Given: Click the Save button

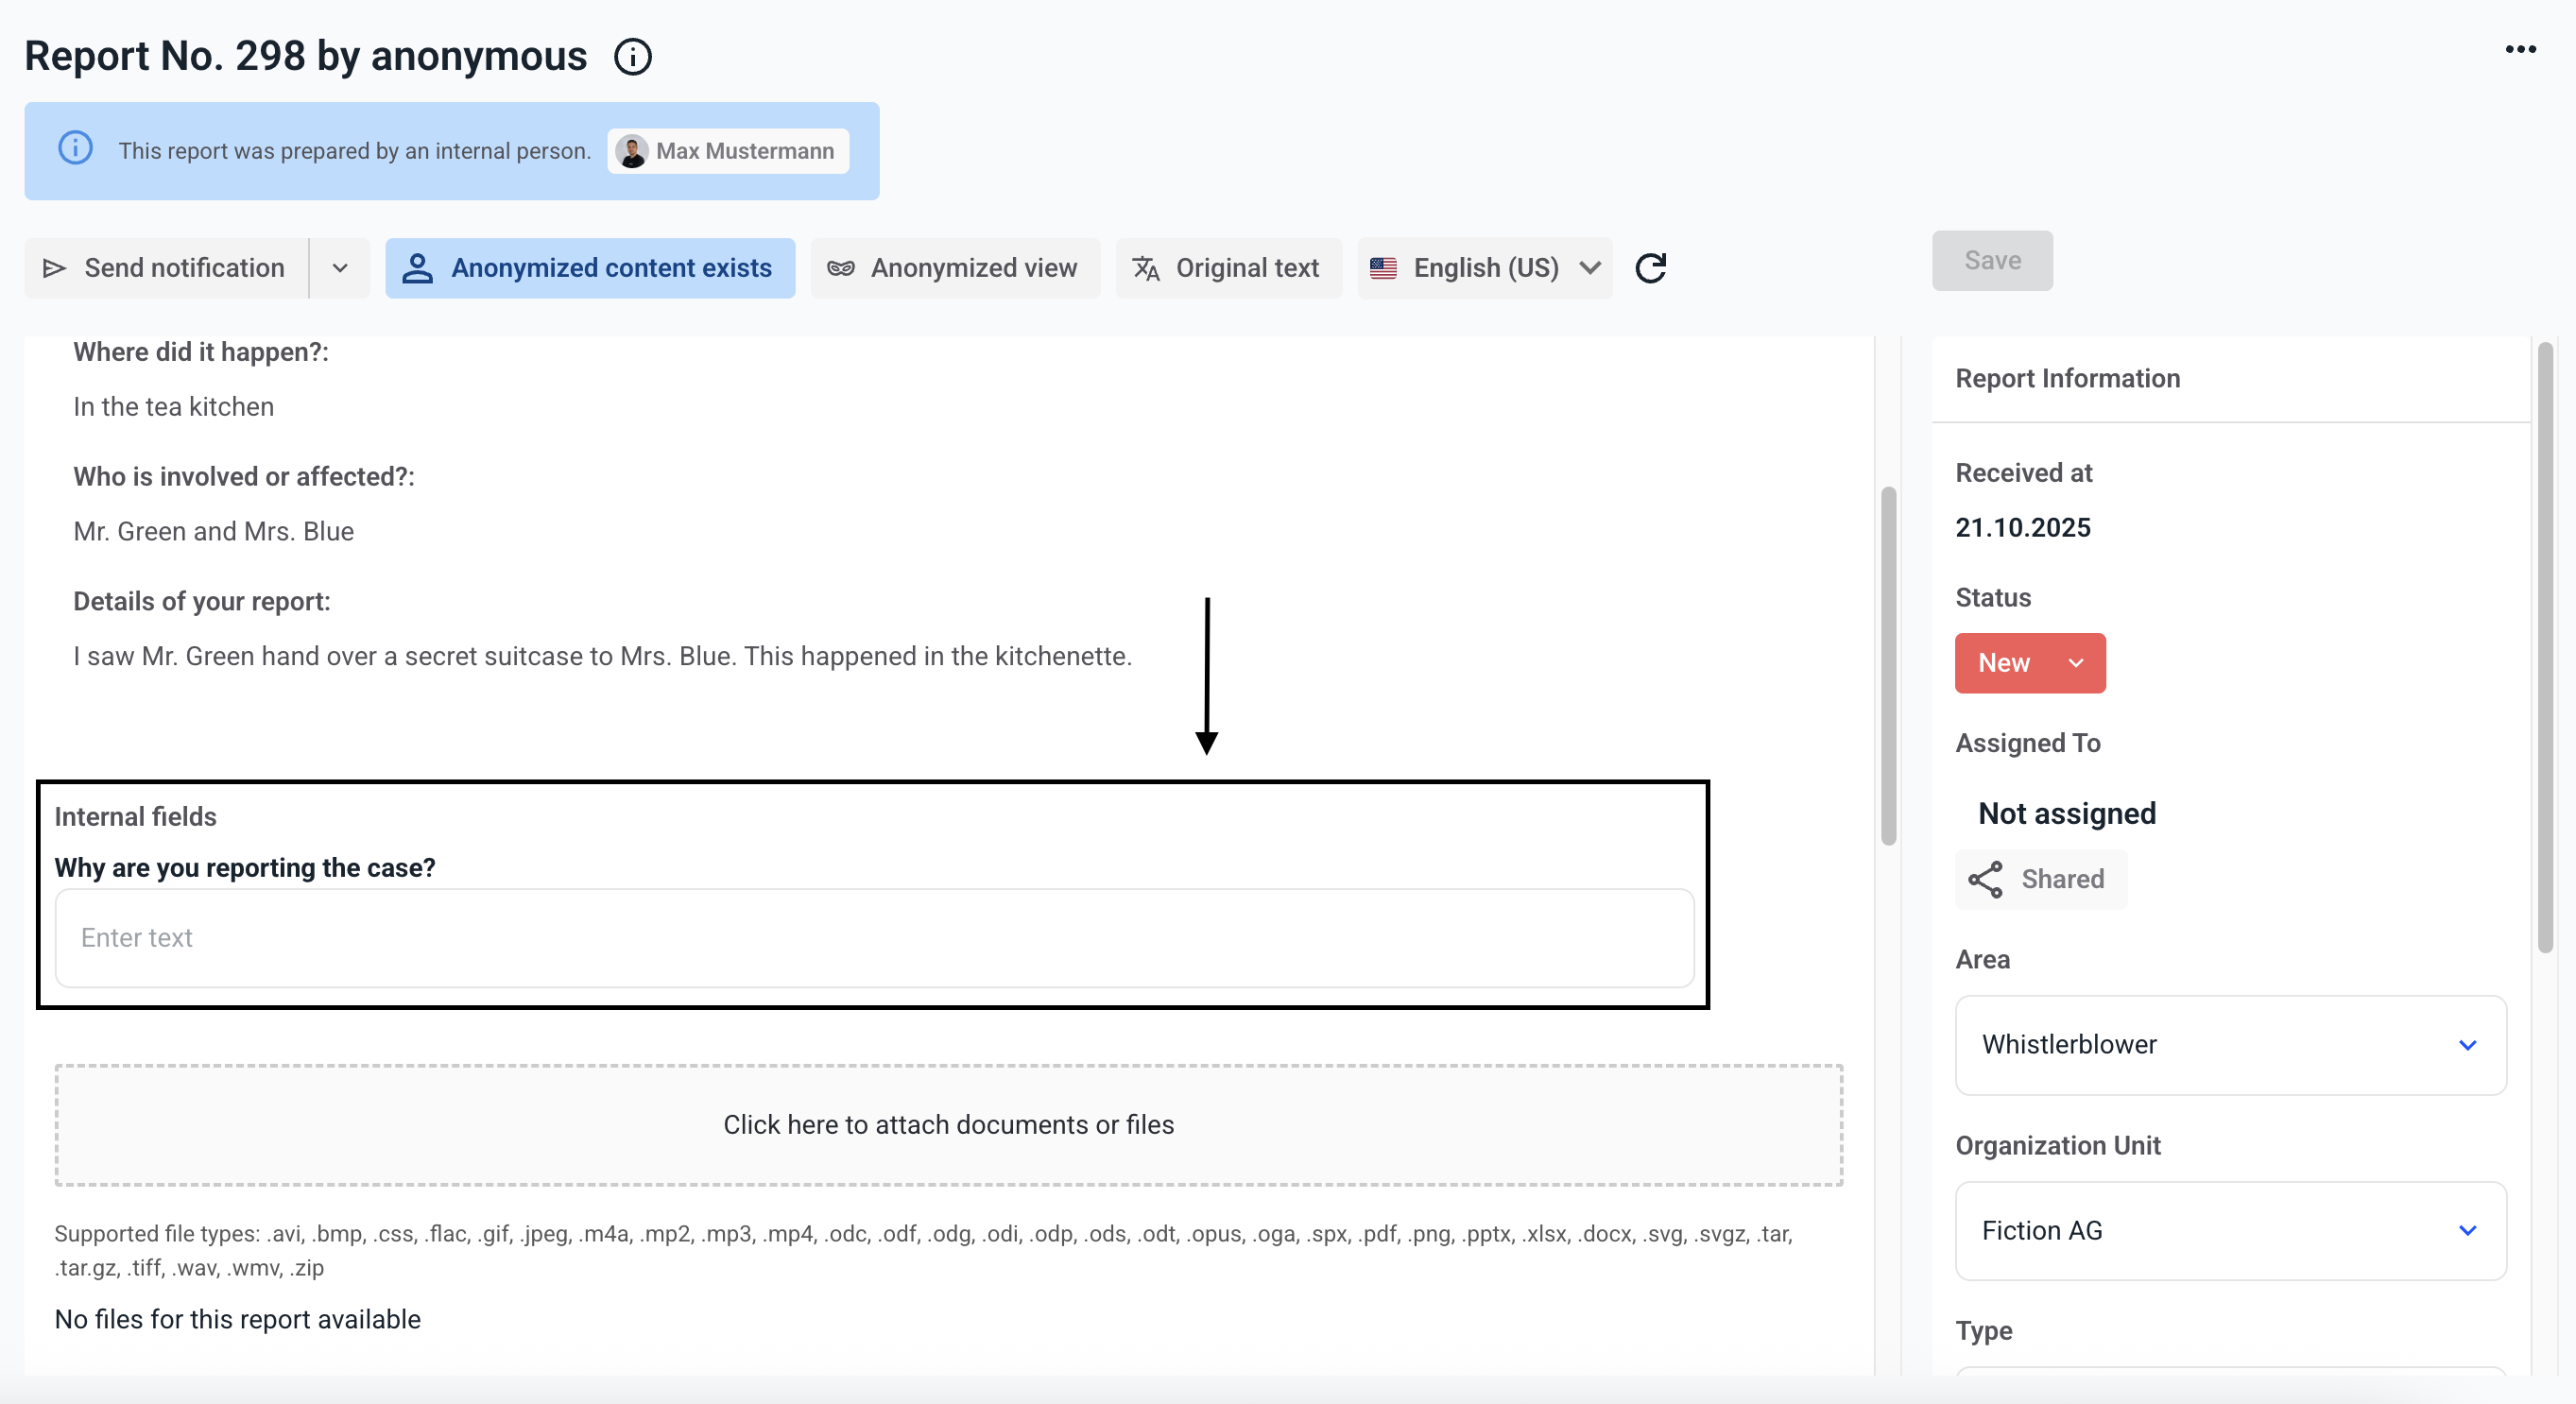Looking at the screenshot, I should pyautogui.click(x=1991, y=260).
